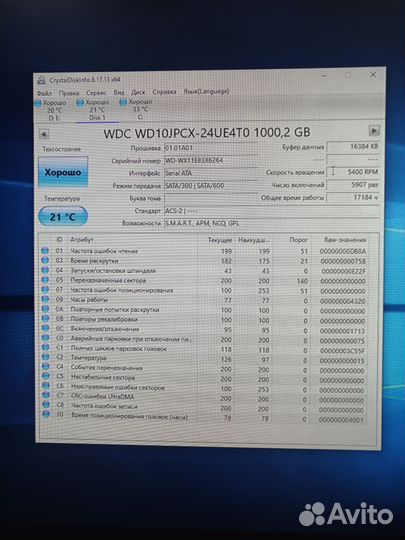Screen dimensions: 405x540
Task: Click the 5400 RPM rotation speed value
Action: tap(353, 172)
